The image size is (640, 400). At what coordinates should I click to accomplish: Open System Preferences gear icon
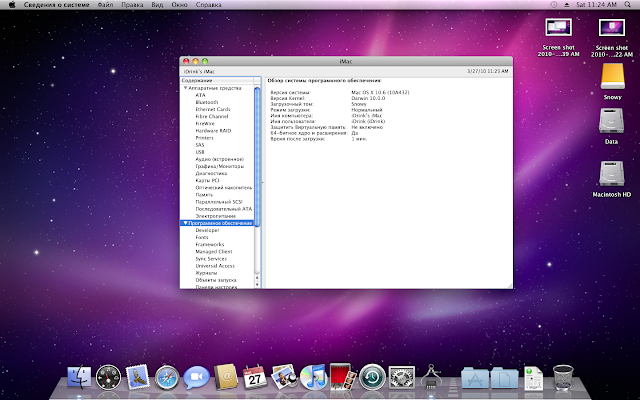[x=400, y=379]
